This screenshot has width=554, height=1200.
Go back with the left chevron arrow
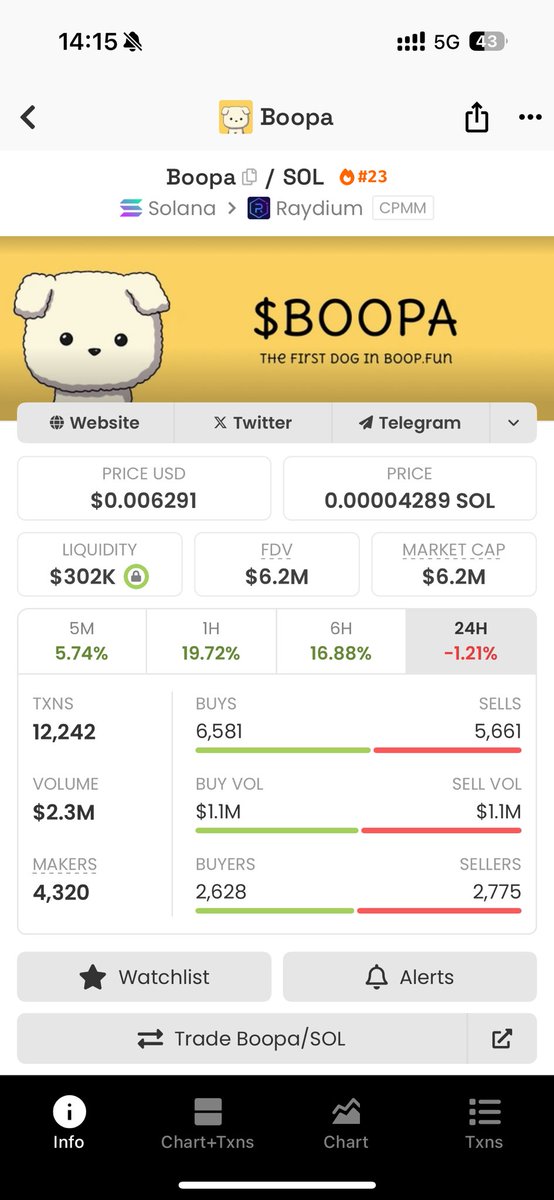click(x=28, y=117)
